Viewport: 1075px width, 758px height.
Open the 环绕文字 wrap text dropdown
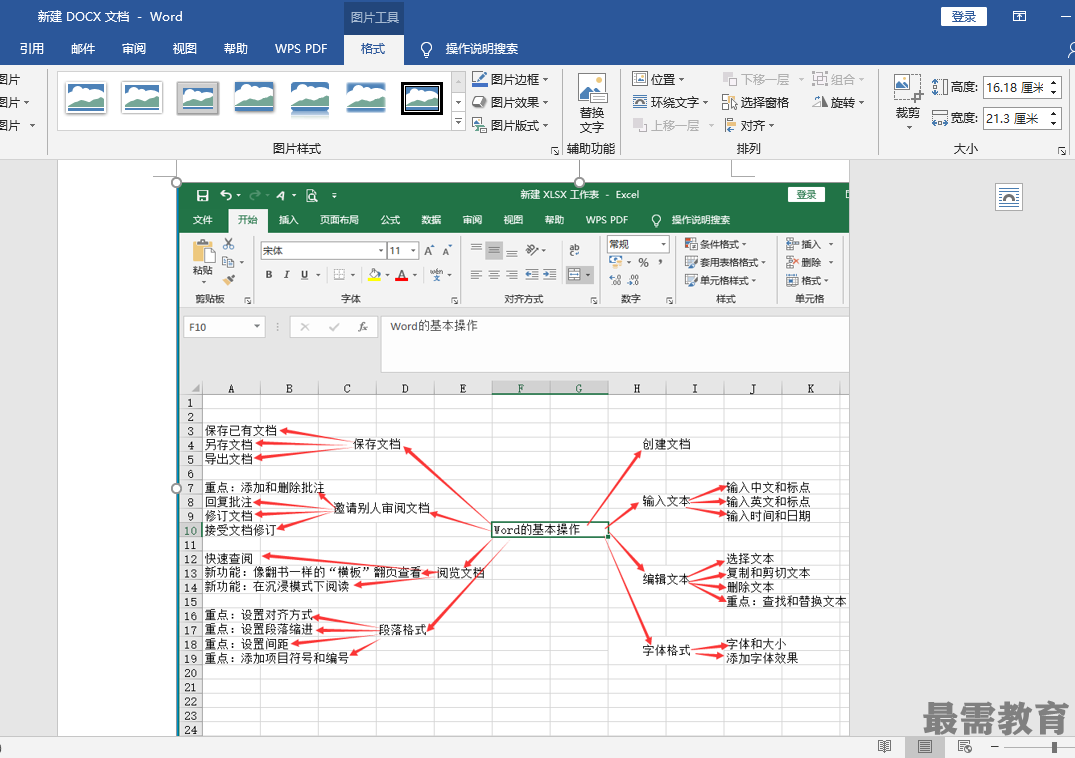[x=670, y=102]
